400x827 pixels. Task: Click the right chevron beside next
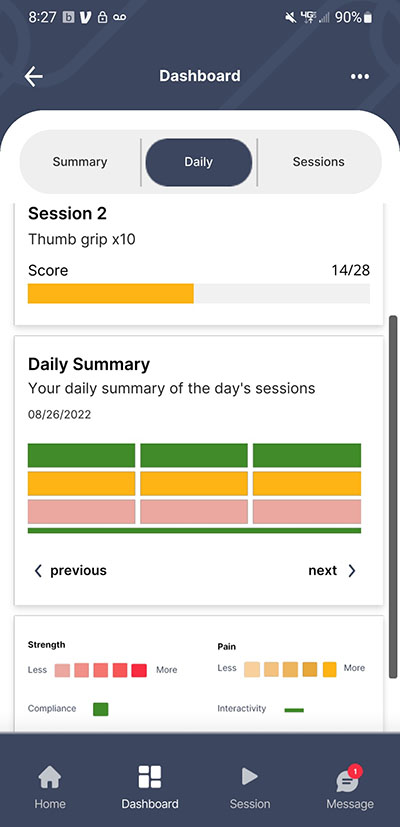[x=352, y=570]
